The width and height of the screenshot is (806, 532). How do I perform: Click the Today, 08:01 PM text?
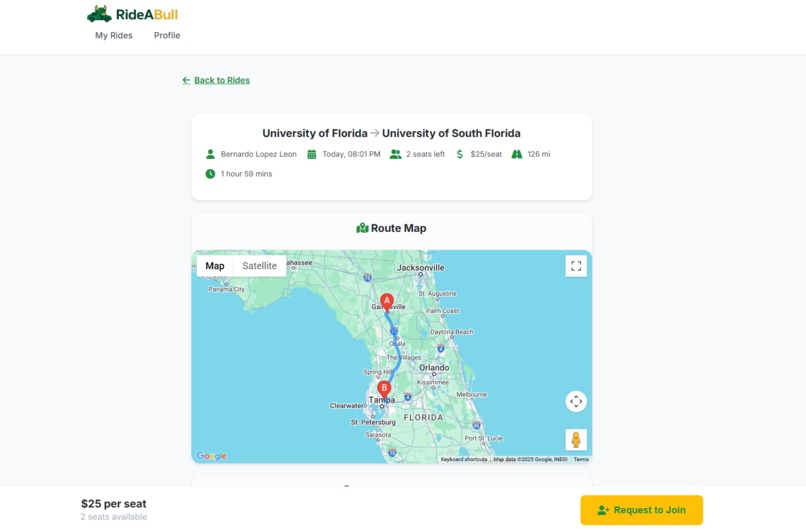click(x=351, y=154)
